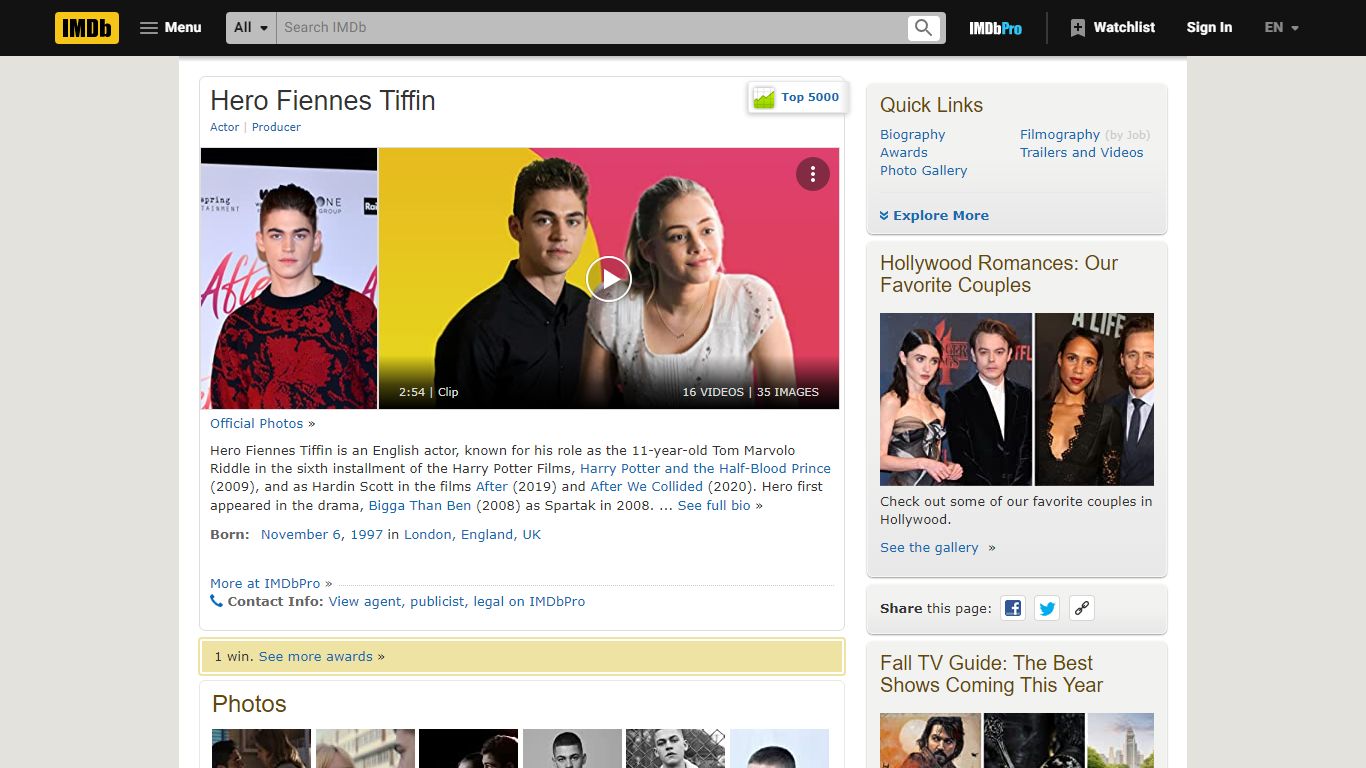Open the first Fall TV Guide thumbnail
This screenshot has height=768, width=1366.
coord(930,740)
